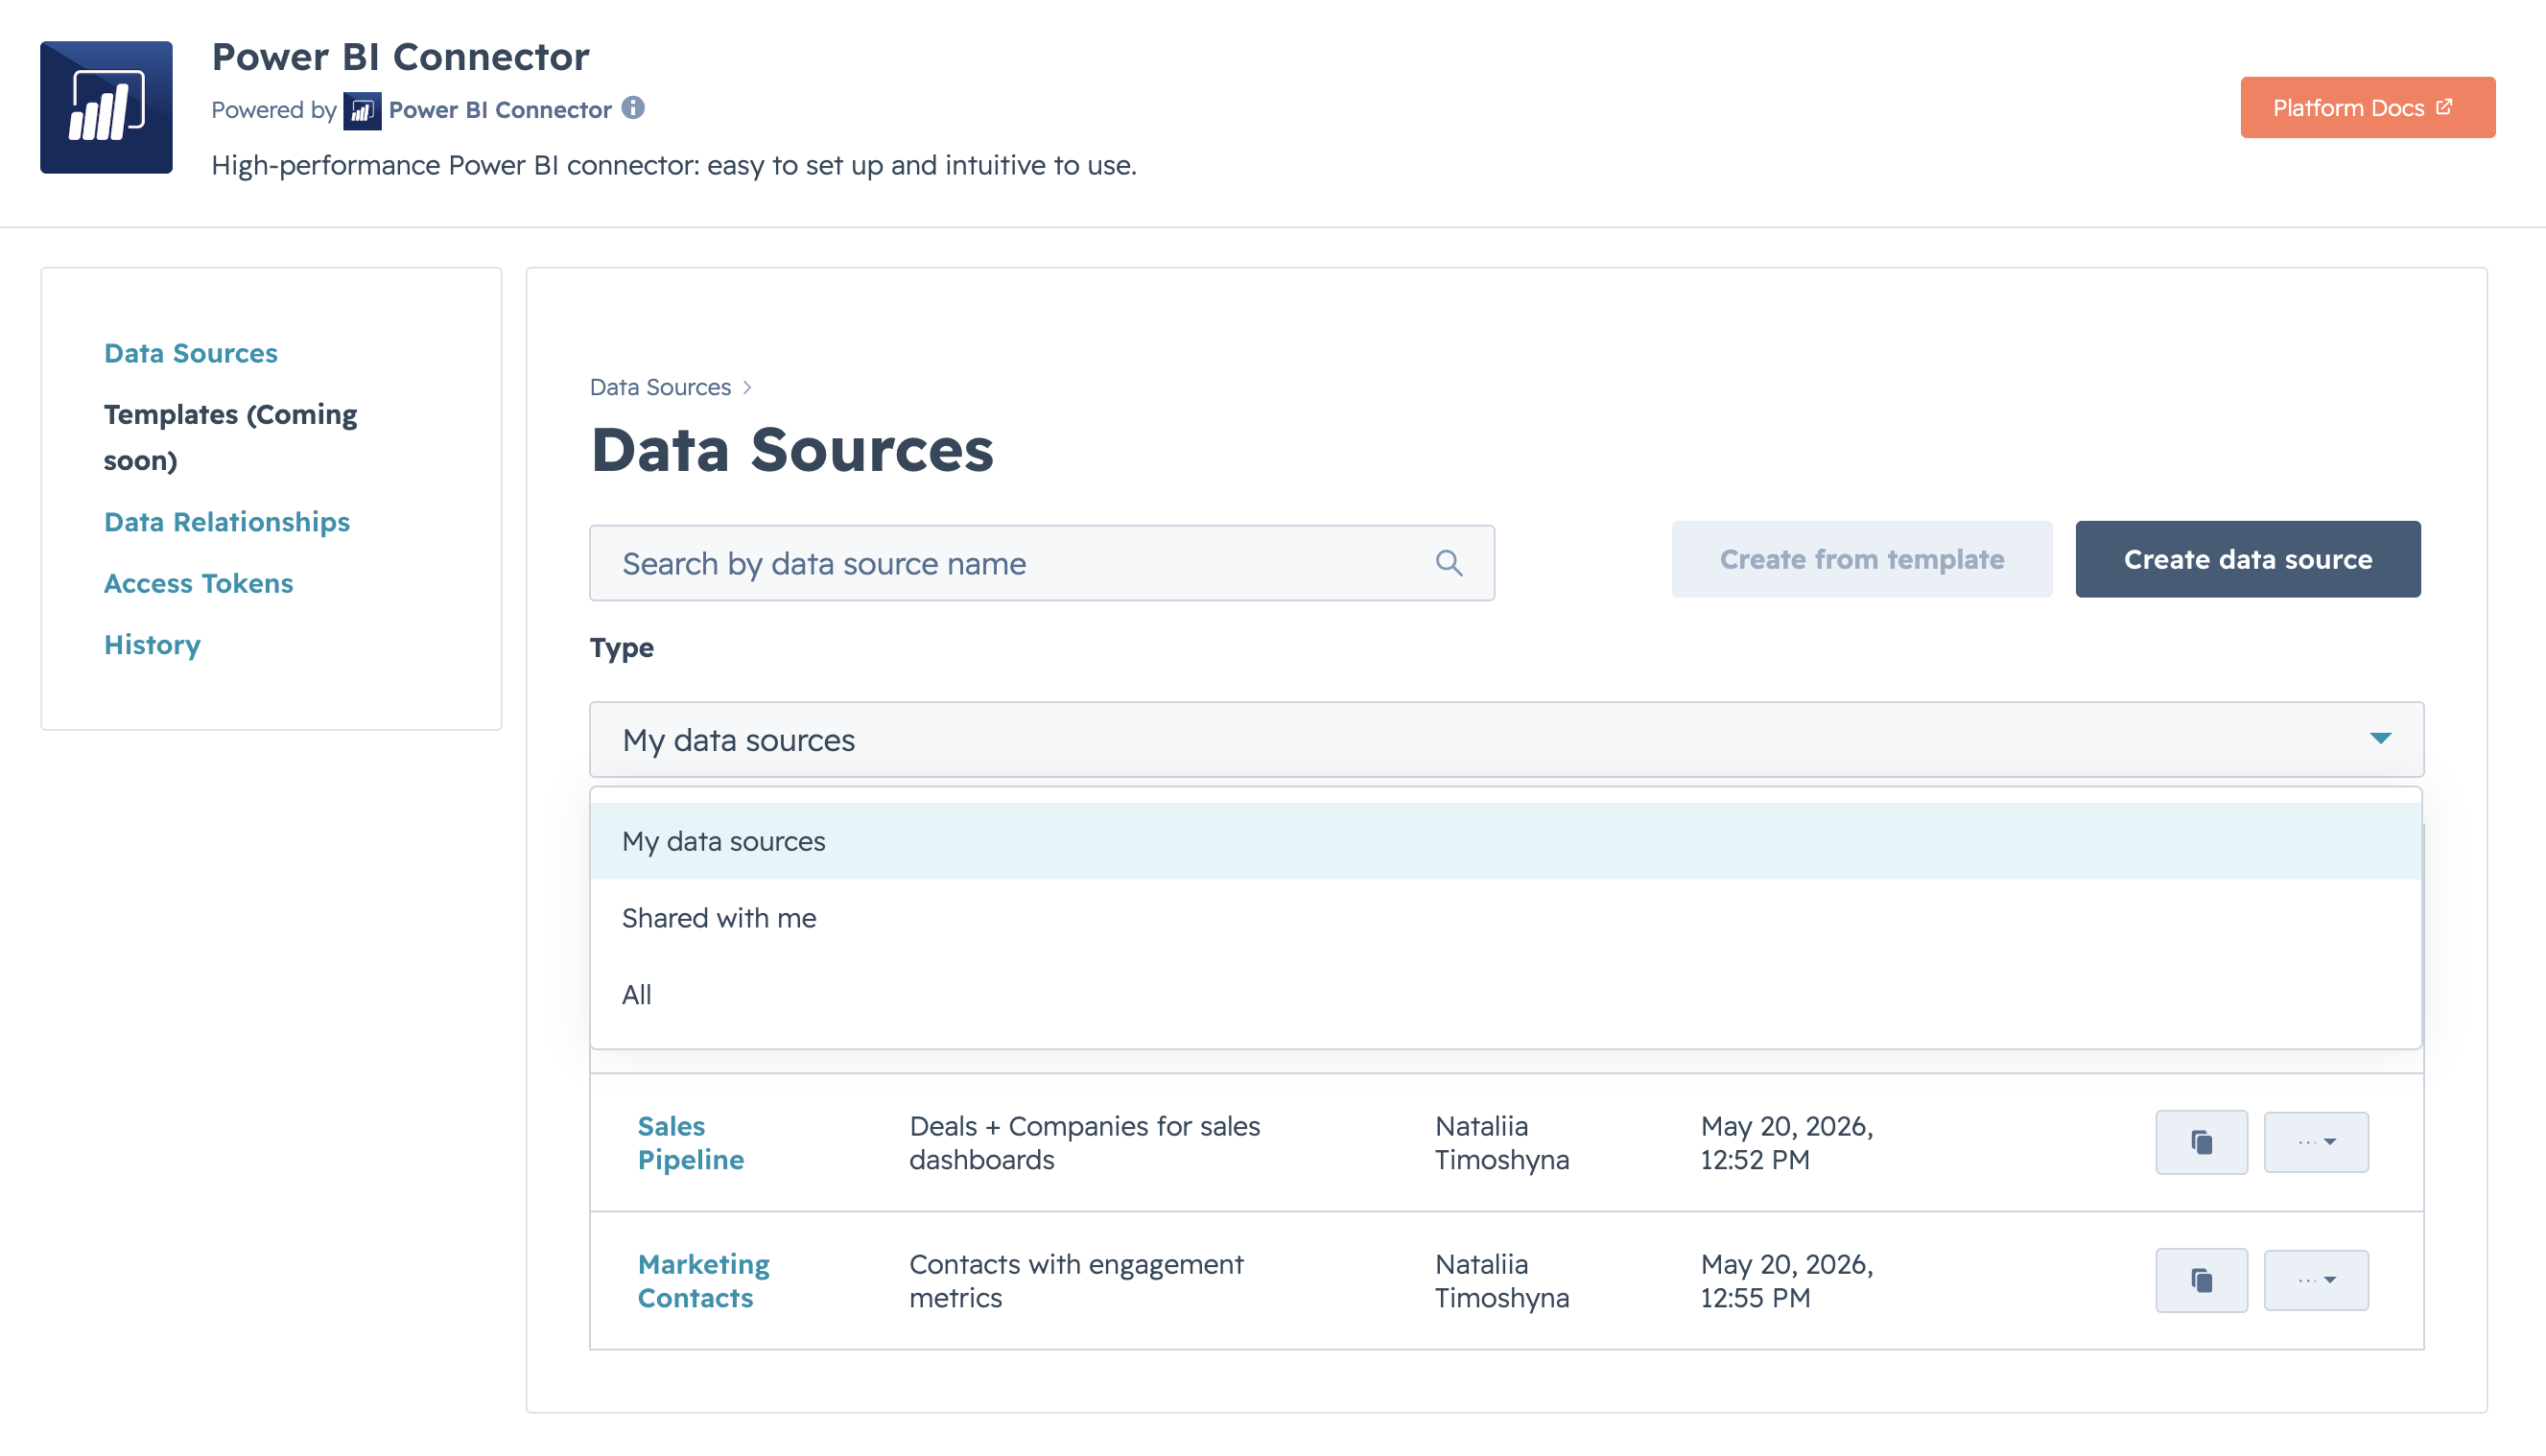Click the Data Sources breadcrumb link
The height and width of the screenshot is (1456, 2546).
(x=660, y=387)
